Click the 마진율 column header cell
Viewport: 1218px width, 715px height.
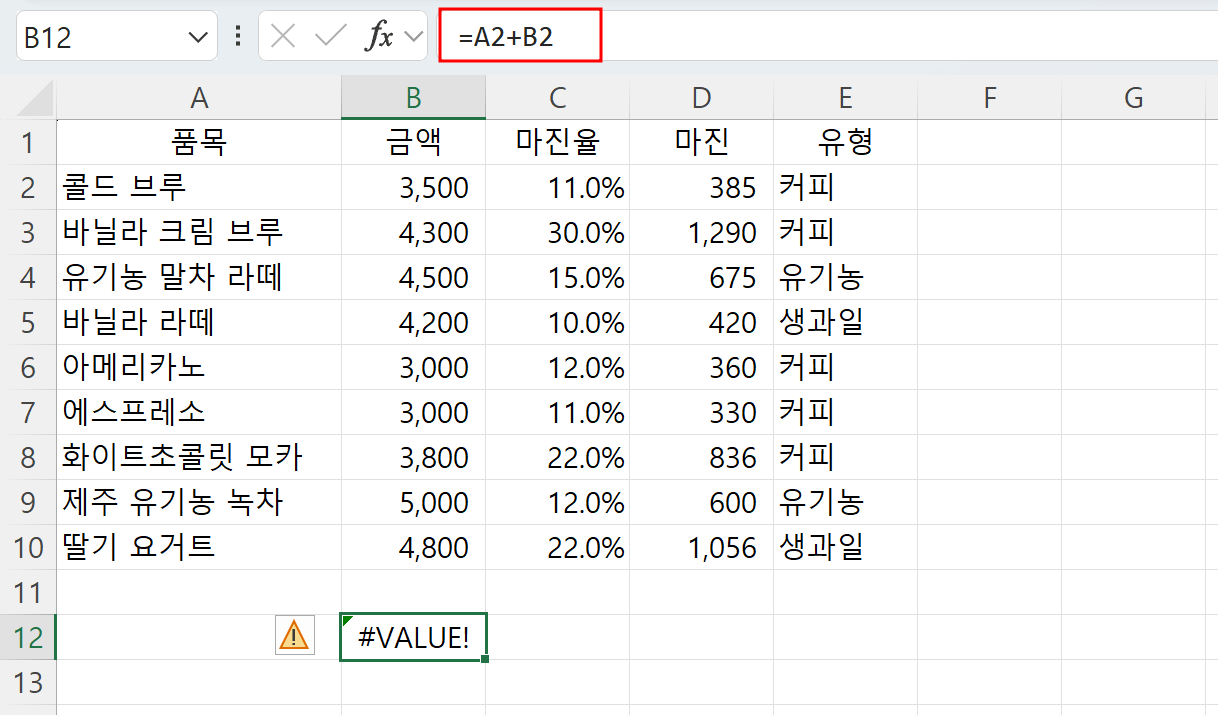coord(557,142)
